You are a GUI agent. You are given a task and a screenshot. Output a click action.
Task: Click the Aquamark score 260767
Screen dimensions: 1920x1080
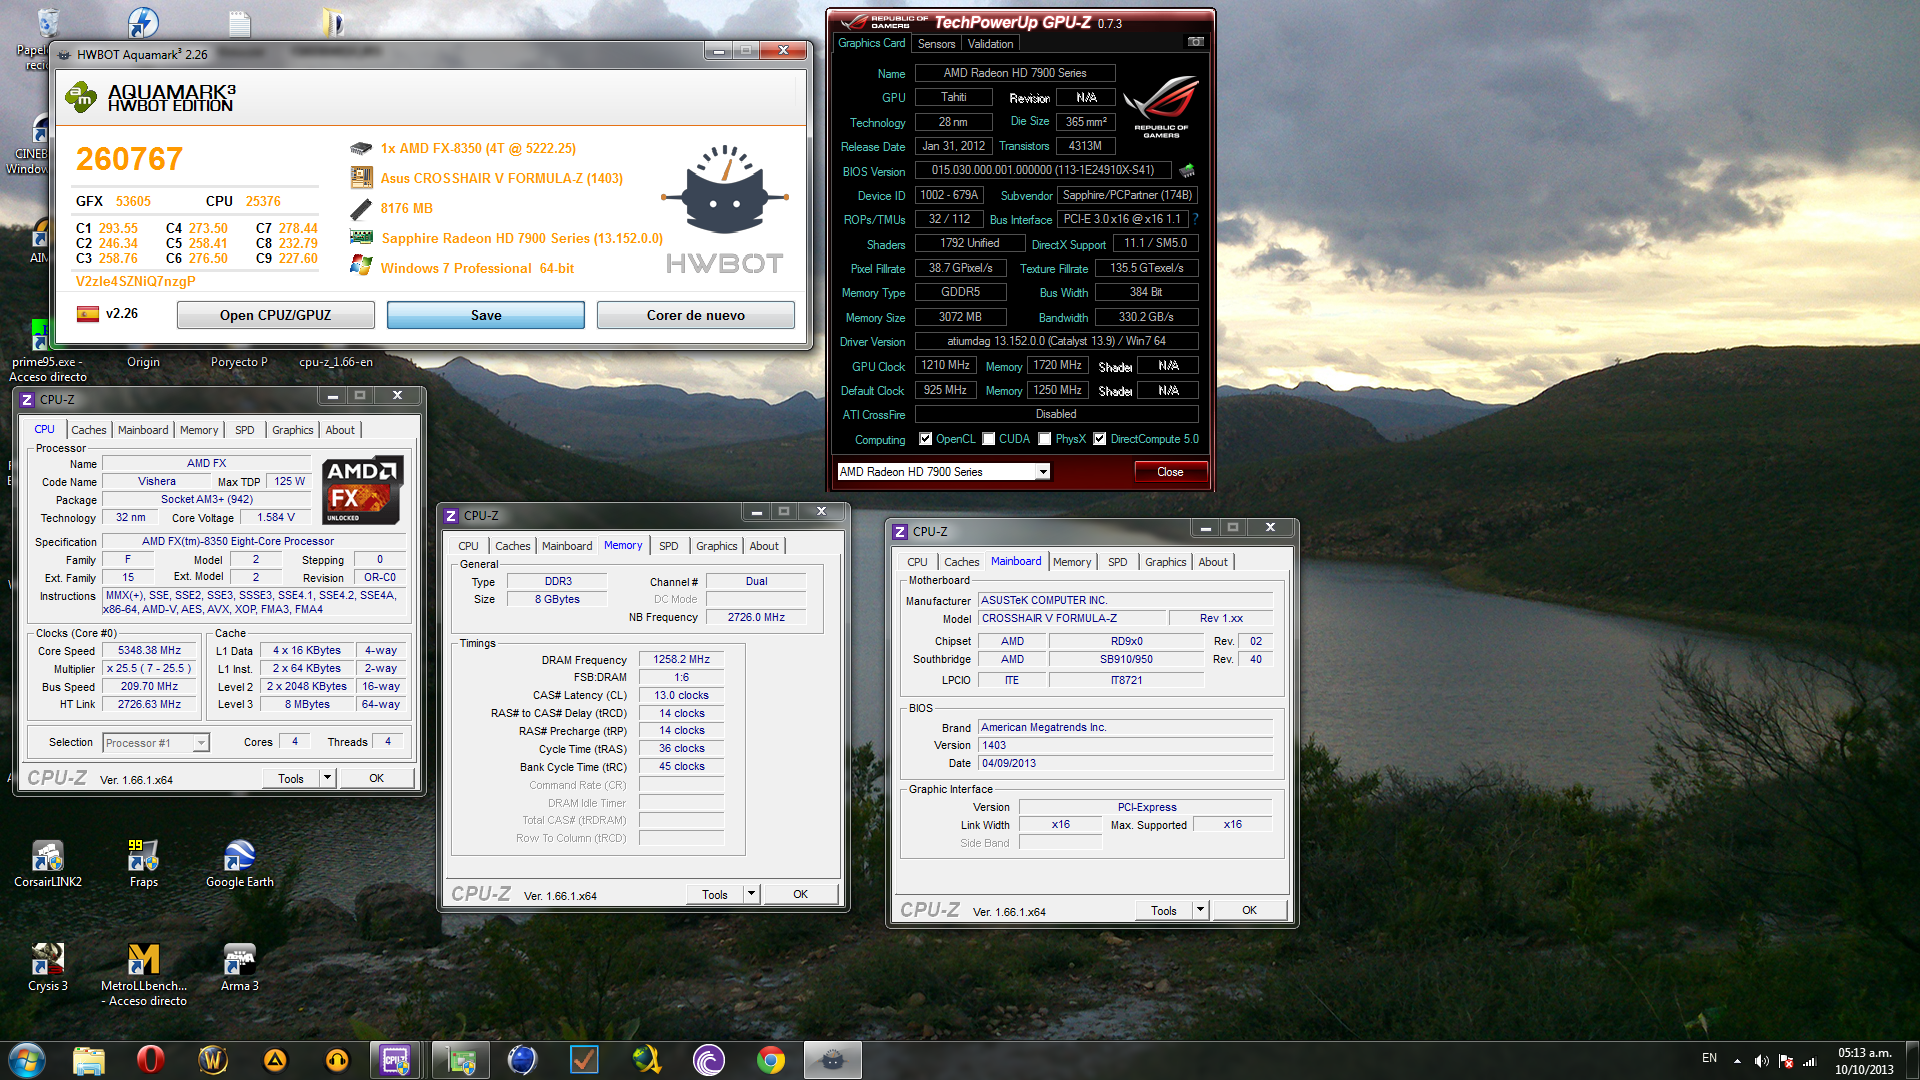(129, 159)
